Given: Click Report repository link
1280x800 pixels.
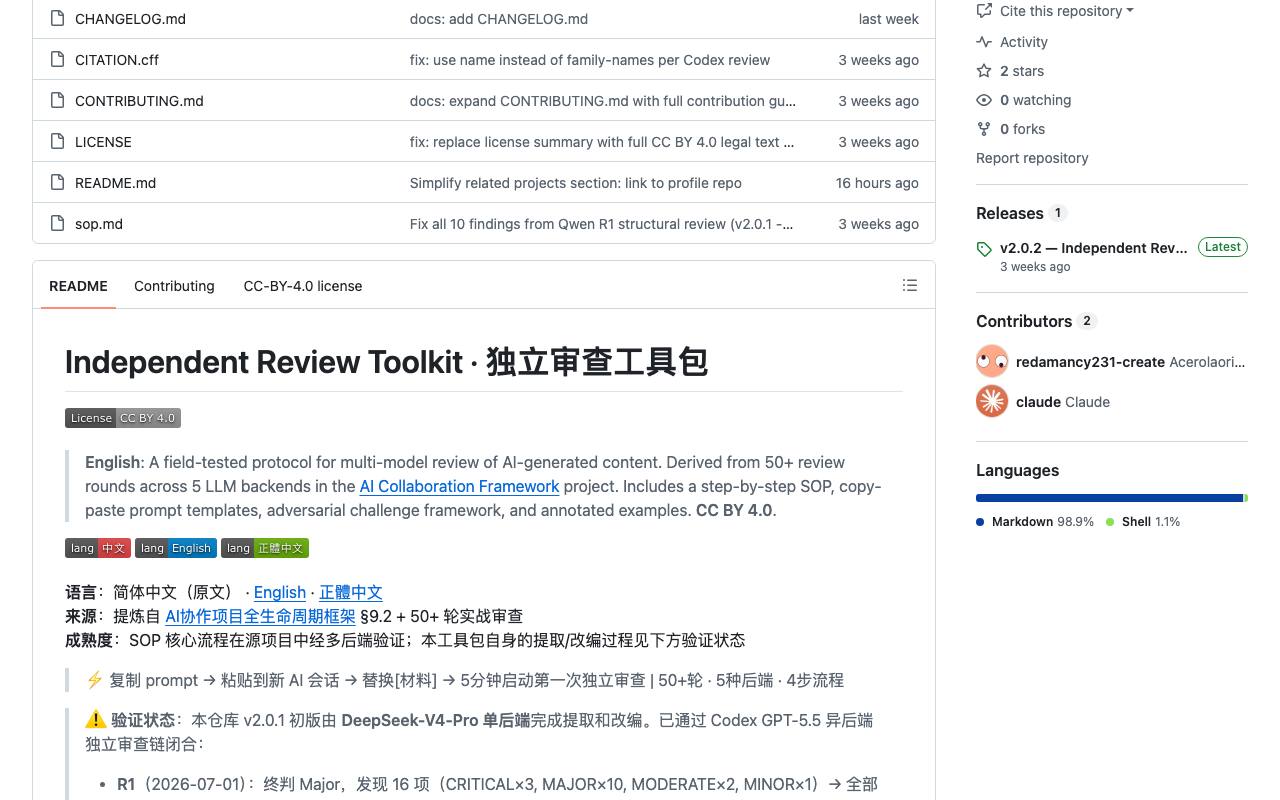Looking at the screenshot, I should (1032, 158).
